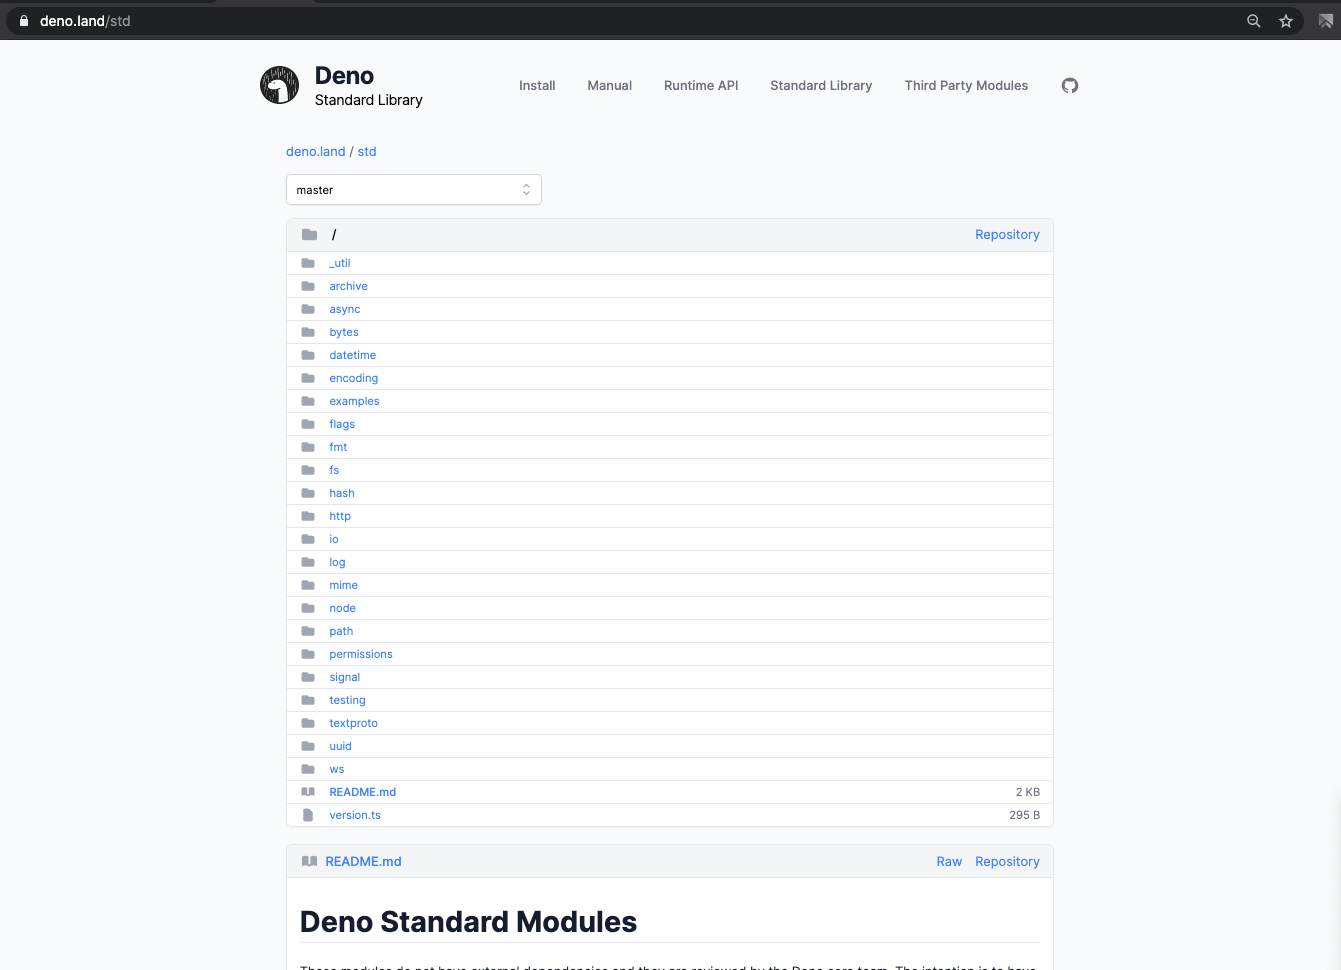Select Standard Library nav item
Viewport: 1341px width, 970px height.
821,86
